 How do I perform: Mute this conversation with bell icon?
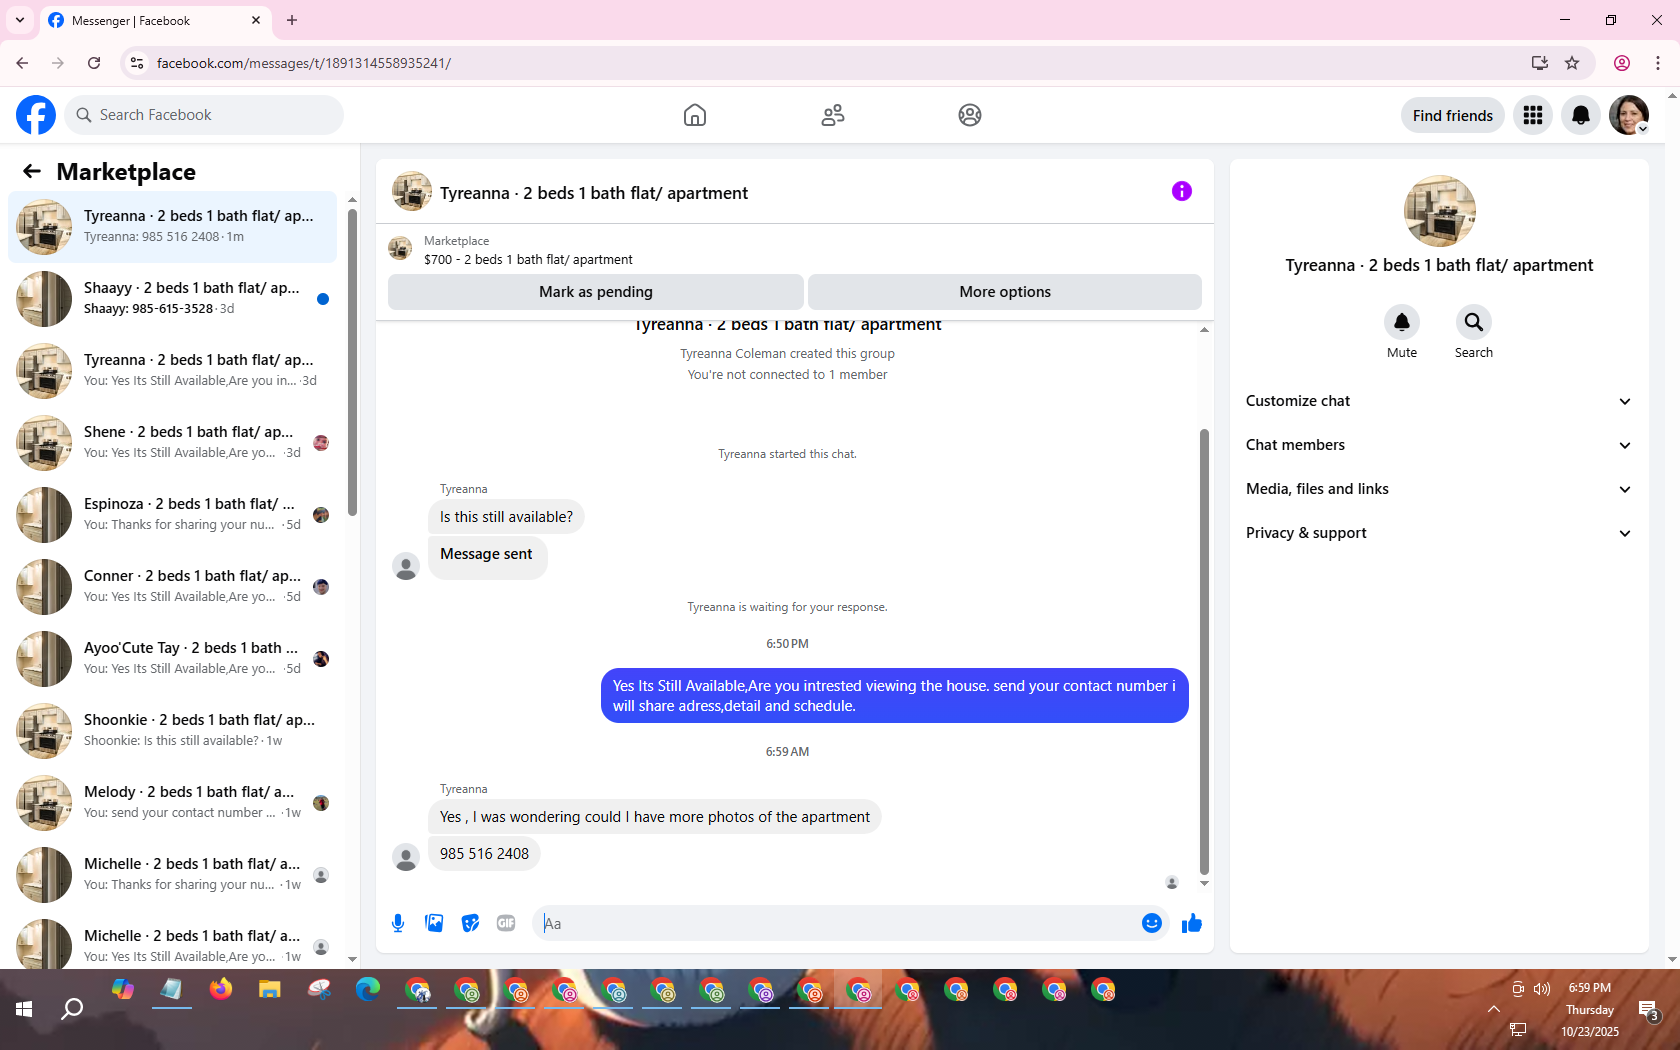pyautogui.click(x=1402, y=322)
